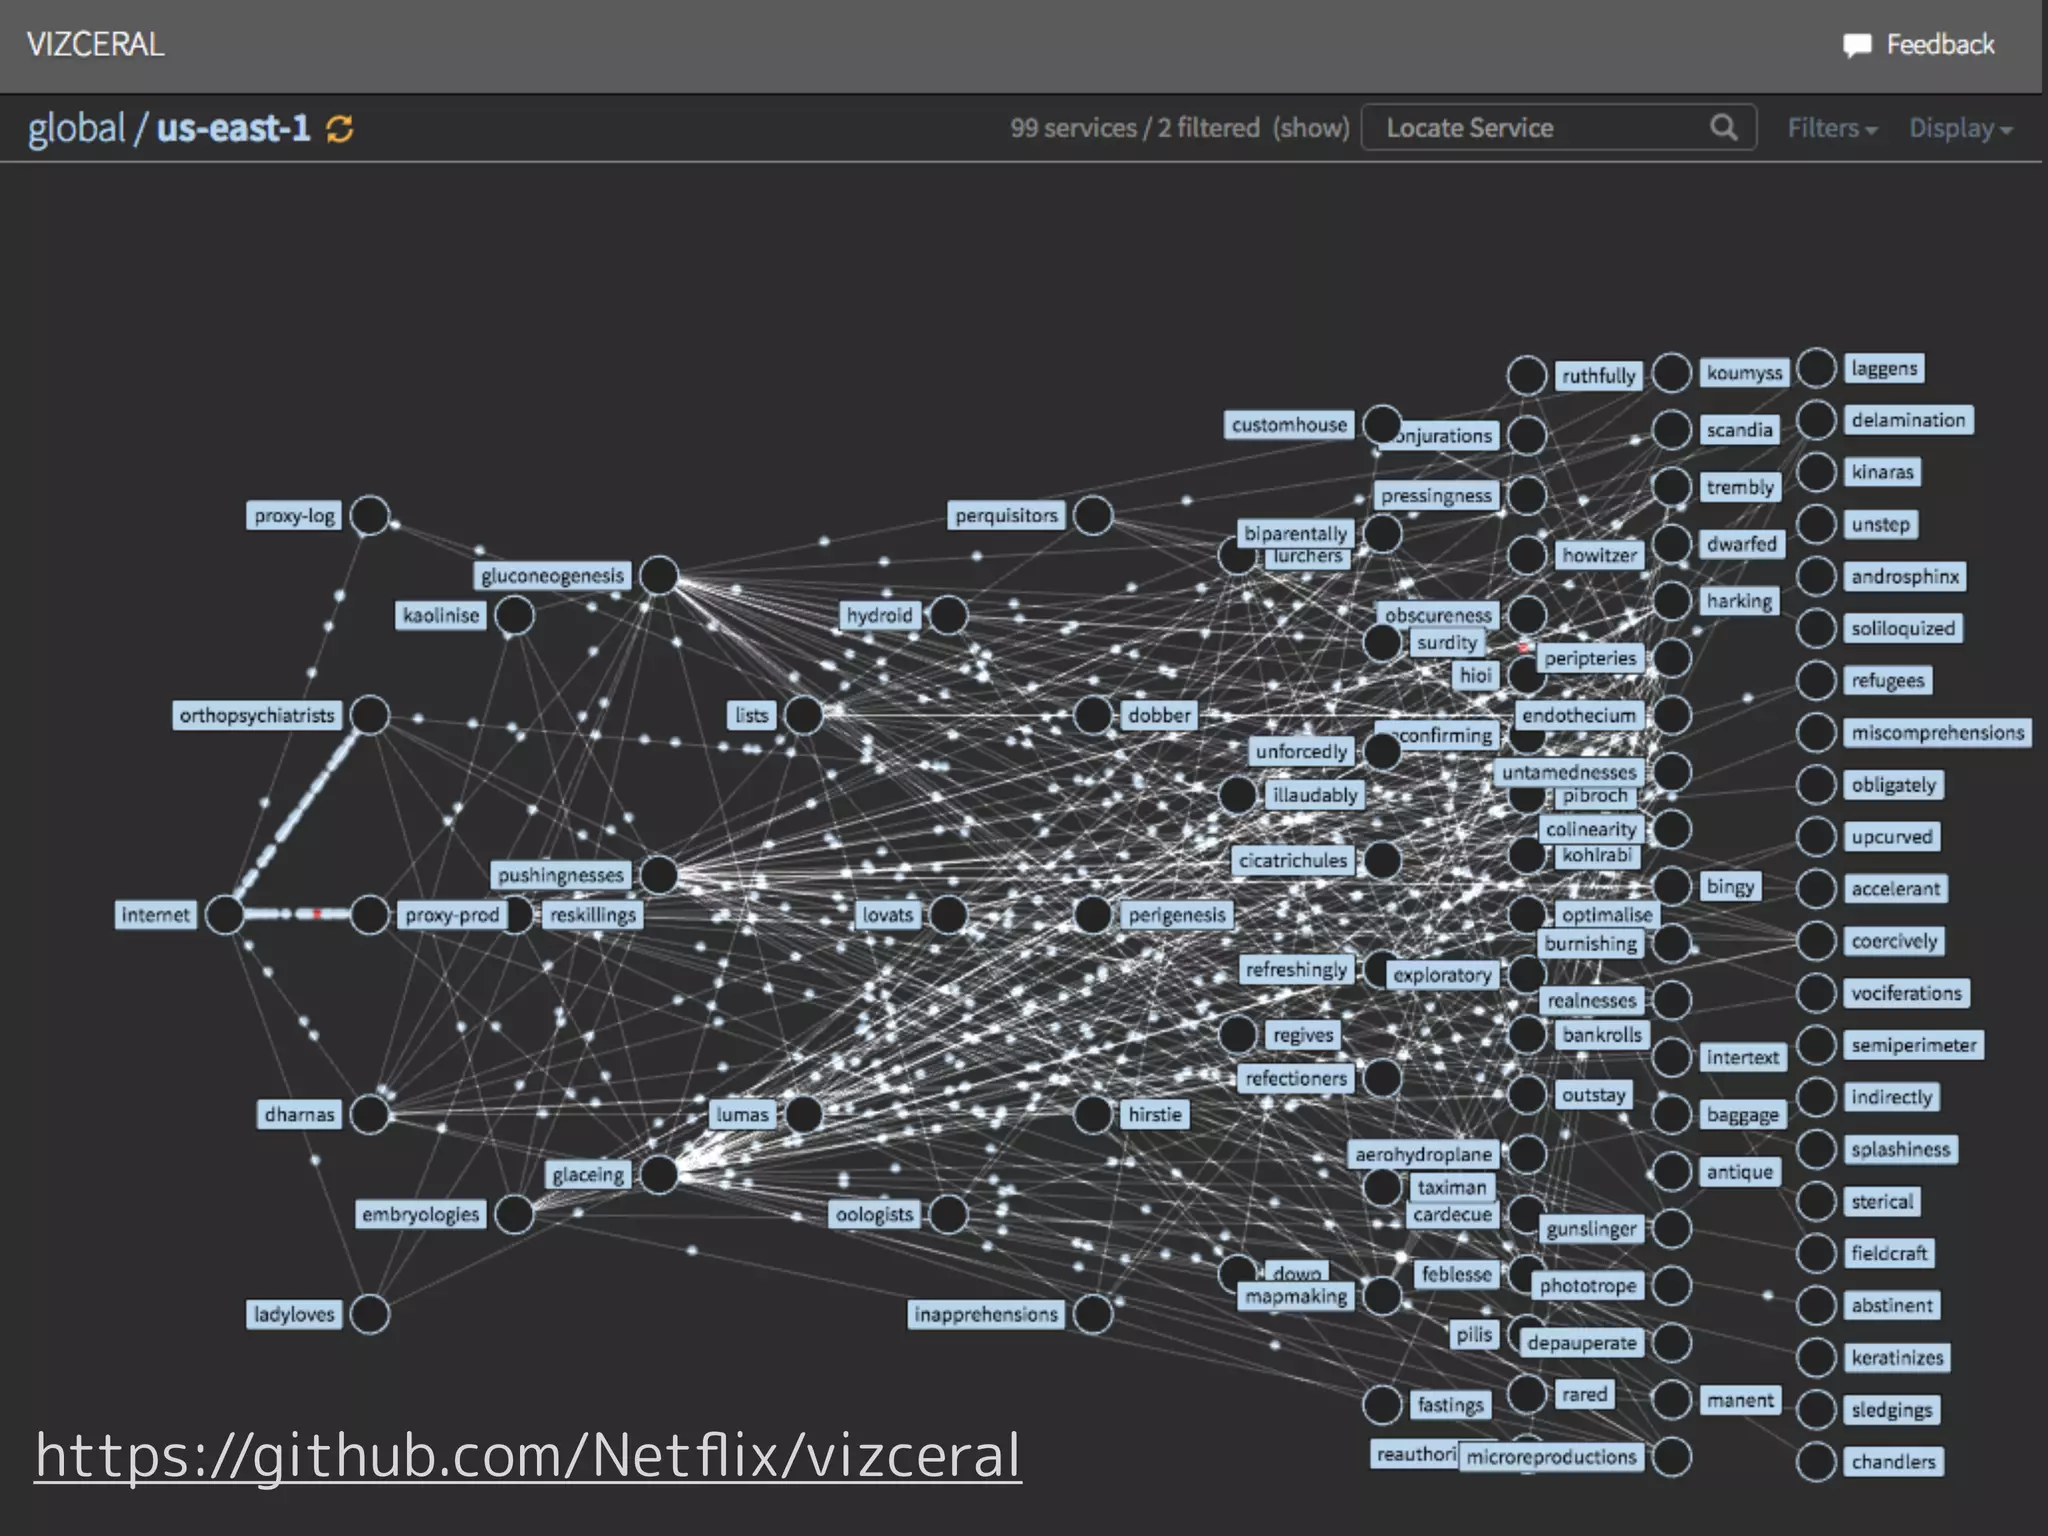This screenshot has width=2048, height=1536.
Task: Select the lovats node circle
Action: pos(948,914)
